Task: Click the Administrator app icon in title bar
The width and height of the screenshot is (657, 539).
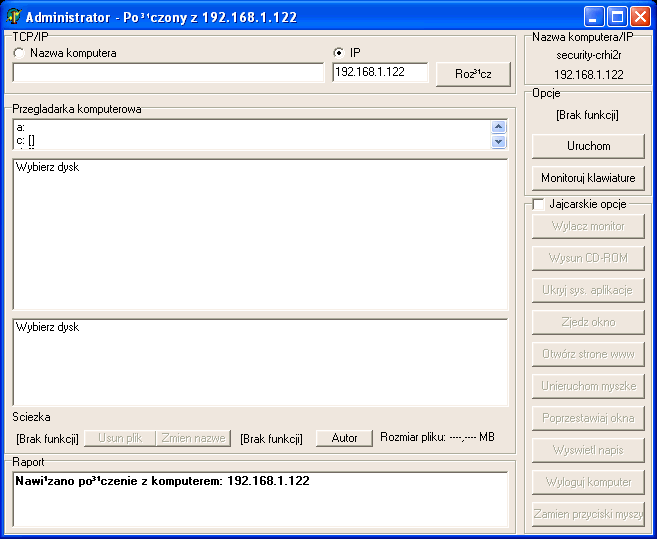Action: 14,17
